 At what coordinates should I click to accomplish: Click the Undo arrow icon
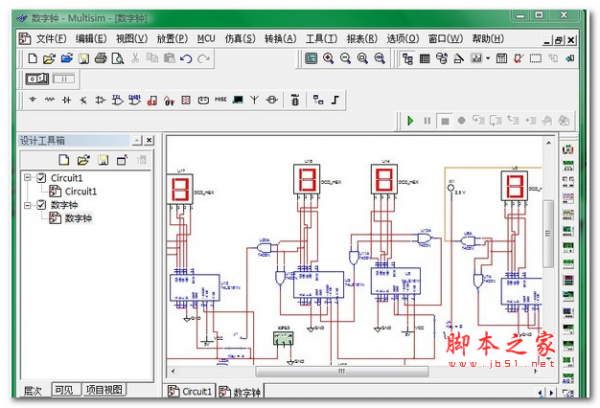tap(186, 59)
